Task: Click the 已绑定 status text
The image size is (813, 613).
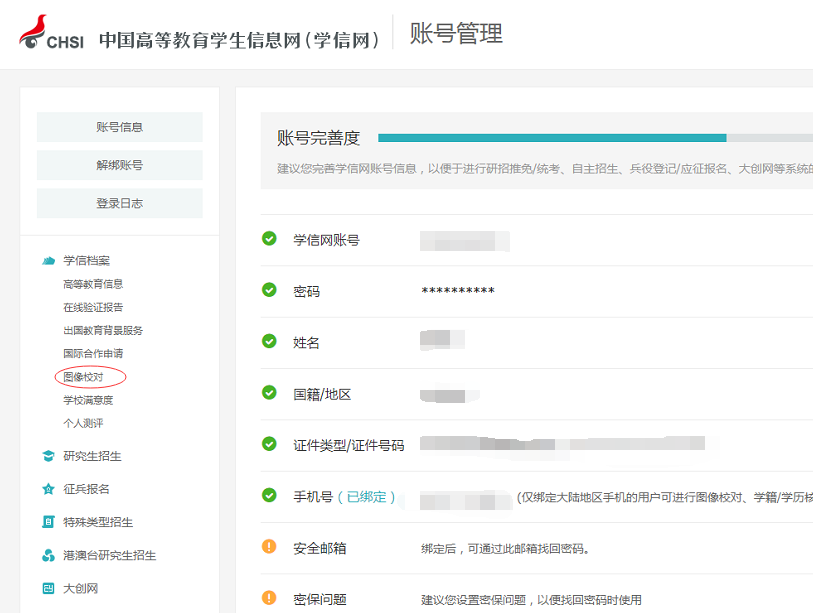Action: pos(367,497)
